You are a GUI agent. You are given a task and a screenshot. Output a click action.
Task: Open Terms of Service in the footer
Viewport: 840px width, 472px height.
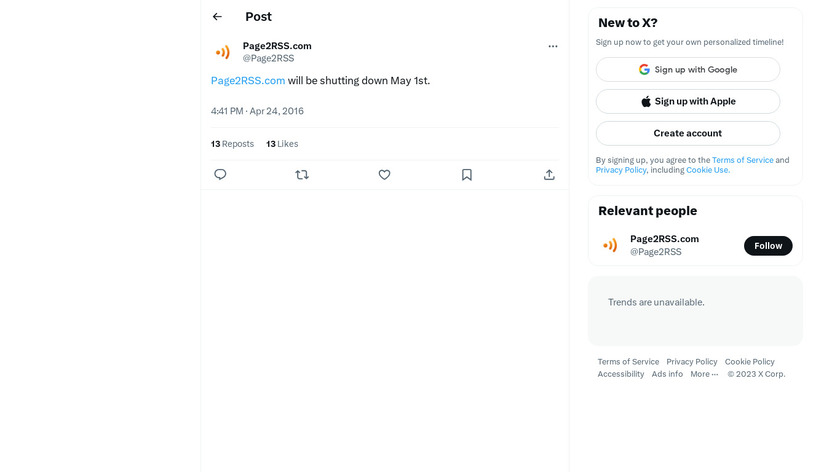[x=628, y=362]
